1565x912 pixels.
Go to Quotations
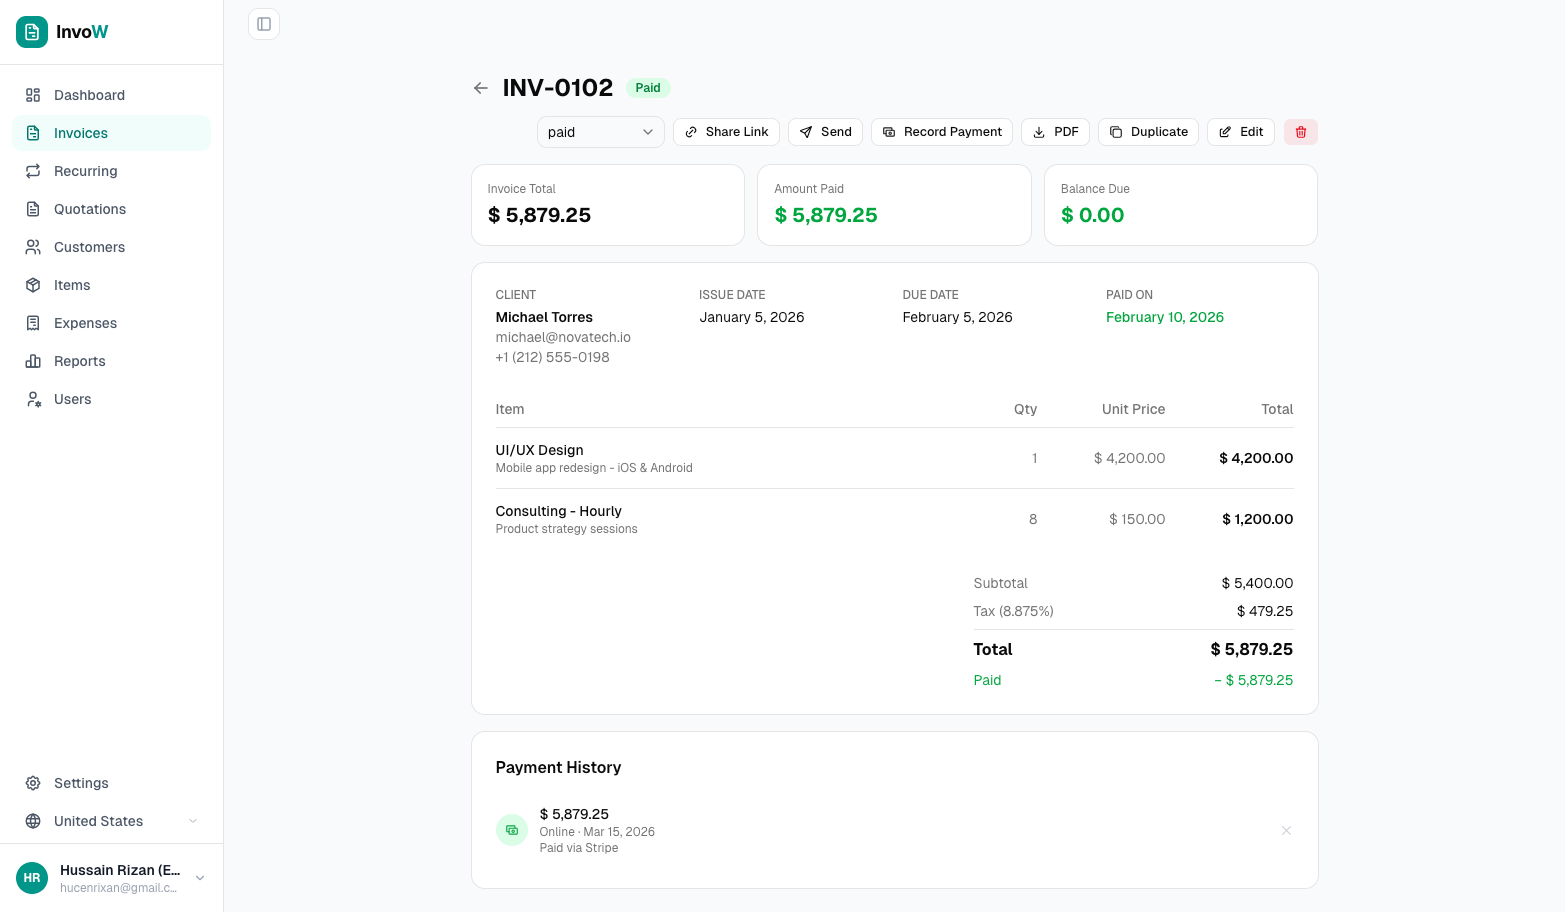[111, 209]
